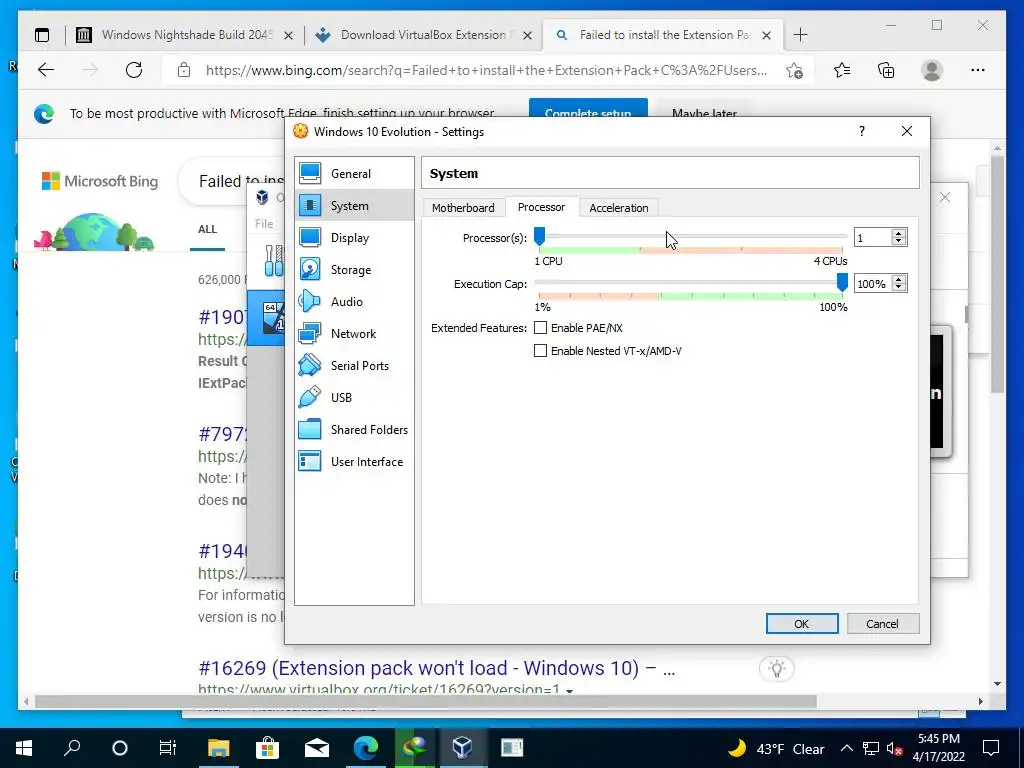Viewport: 1024px width, 768px height.
Task: Increase Execution Cap with up arrow
Action: pos(899,280)
